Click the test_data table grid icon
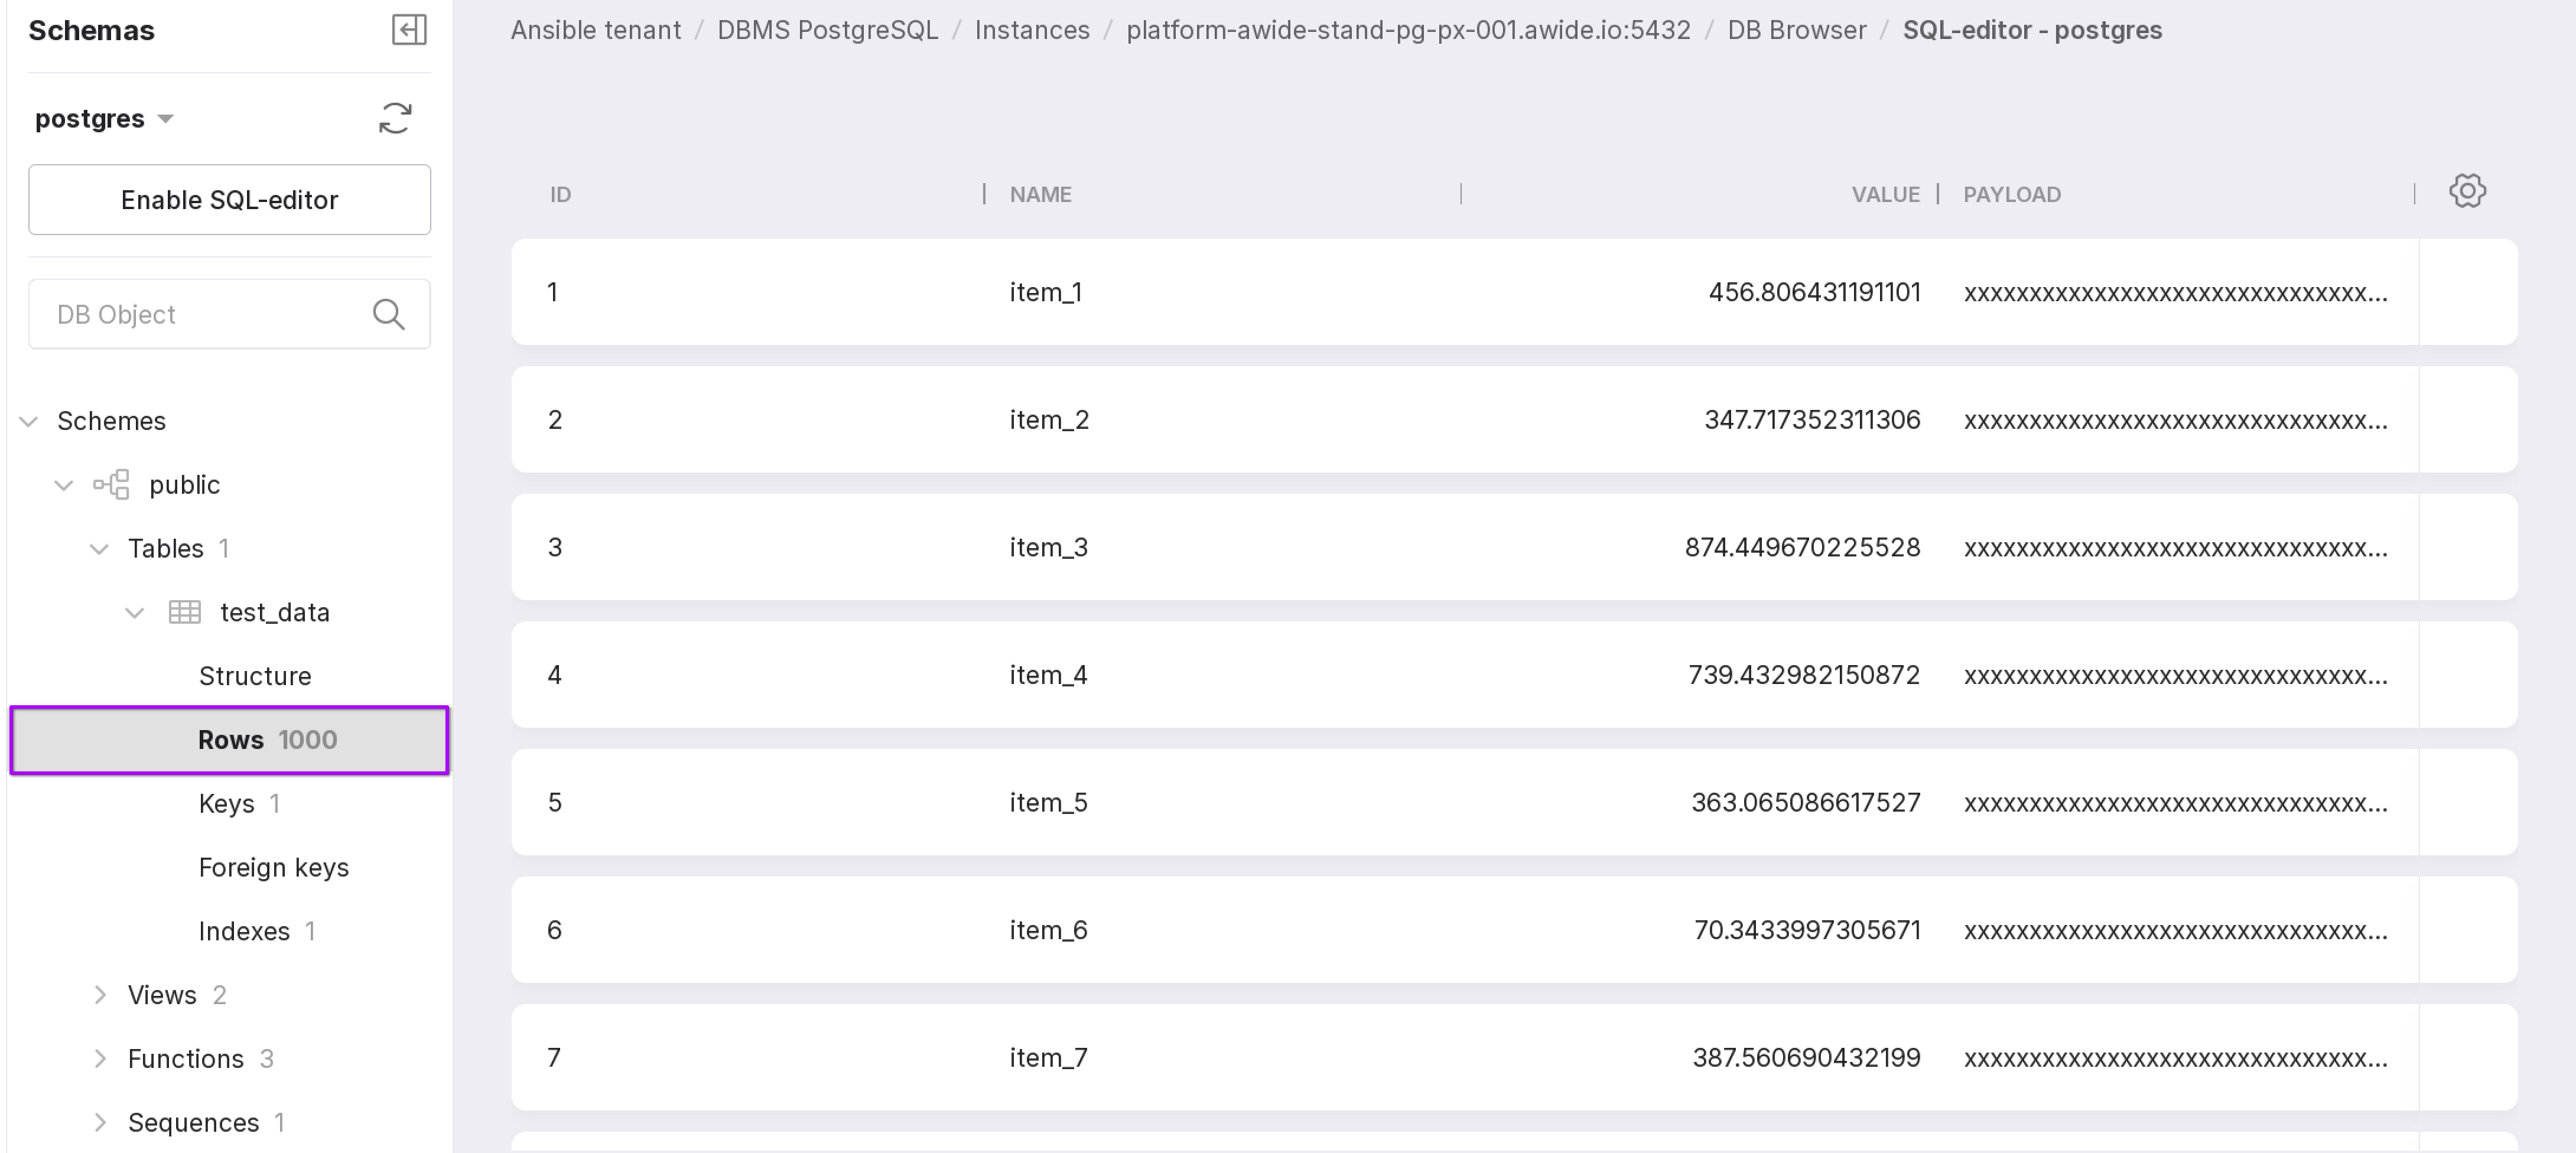 [x=184, y=612]
